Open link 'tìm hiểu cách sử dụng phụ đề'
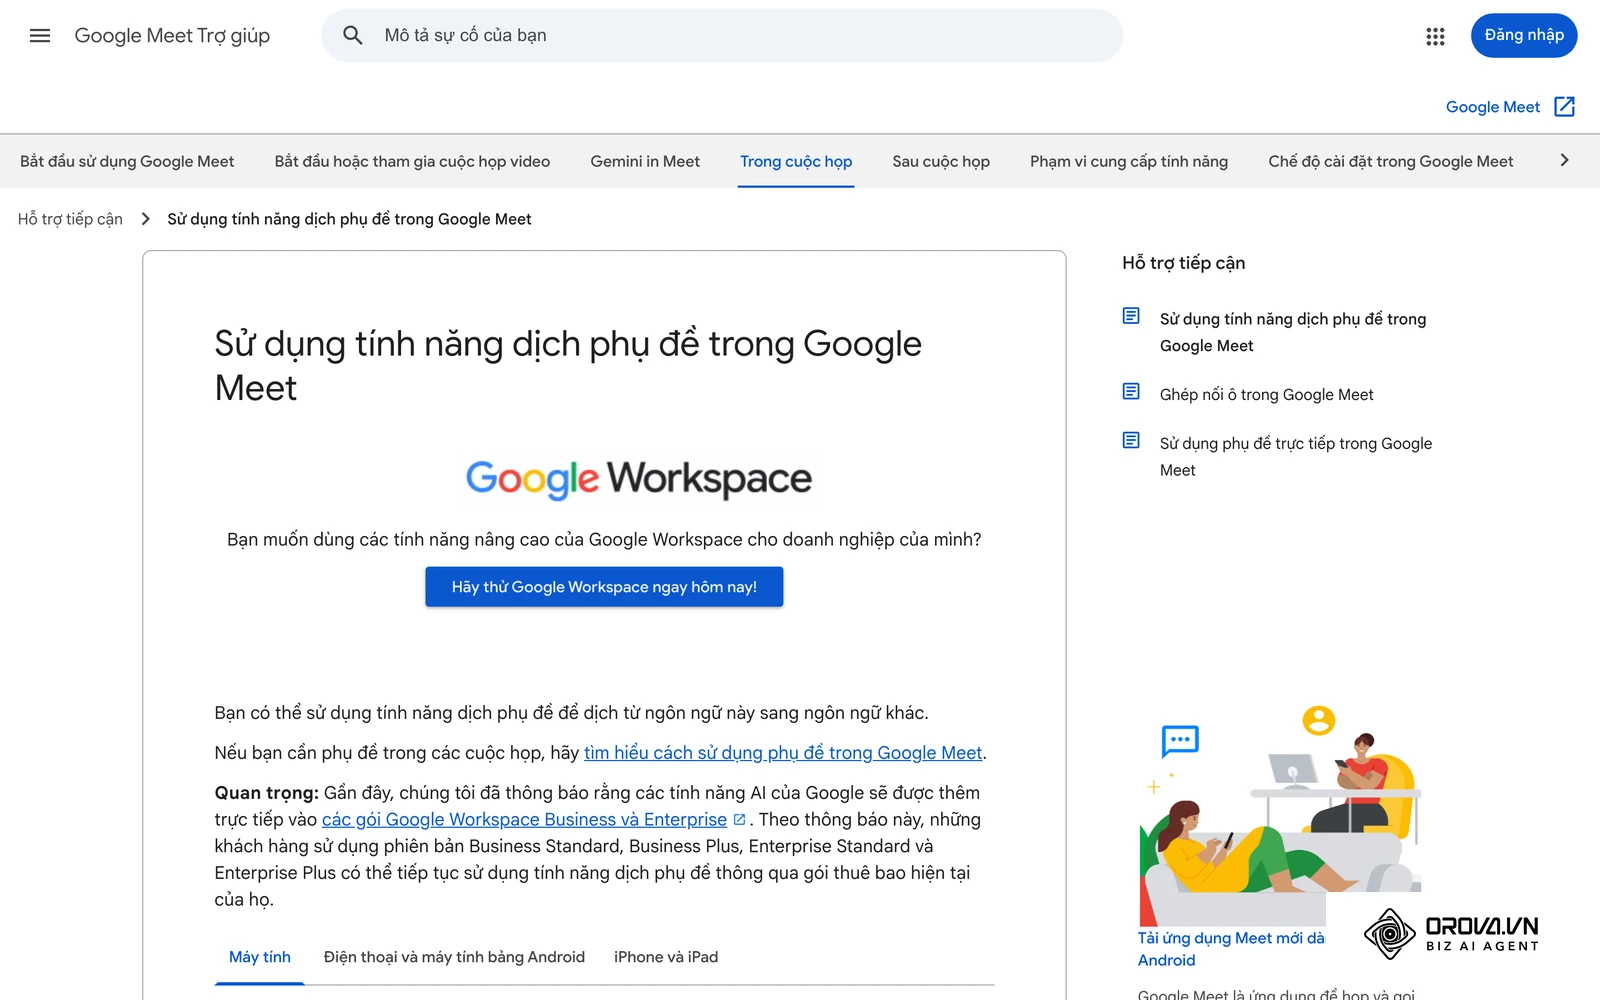The image size is (1600, 1000). (783, 753)
